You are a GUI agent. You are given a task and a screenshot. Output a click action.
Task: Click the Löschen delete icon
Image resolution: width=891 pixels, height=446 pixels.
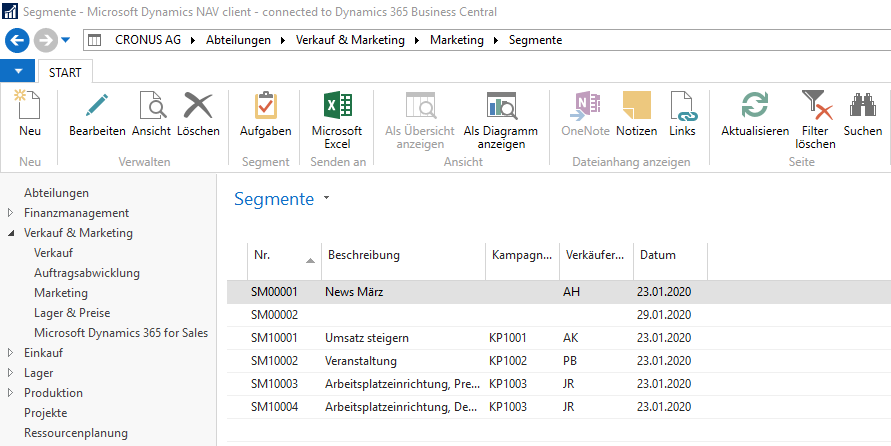point(198,105)
